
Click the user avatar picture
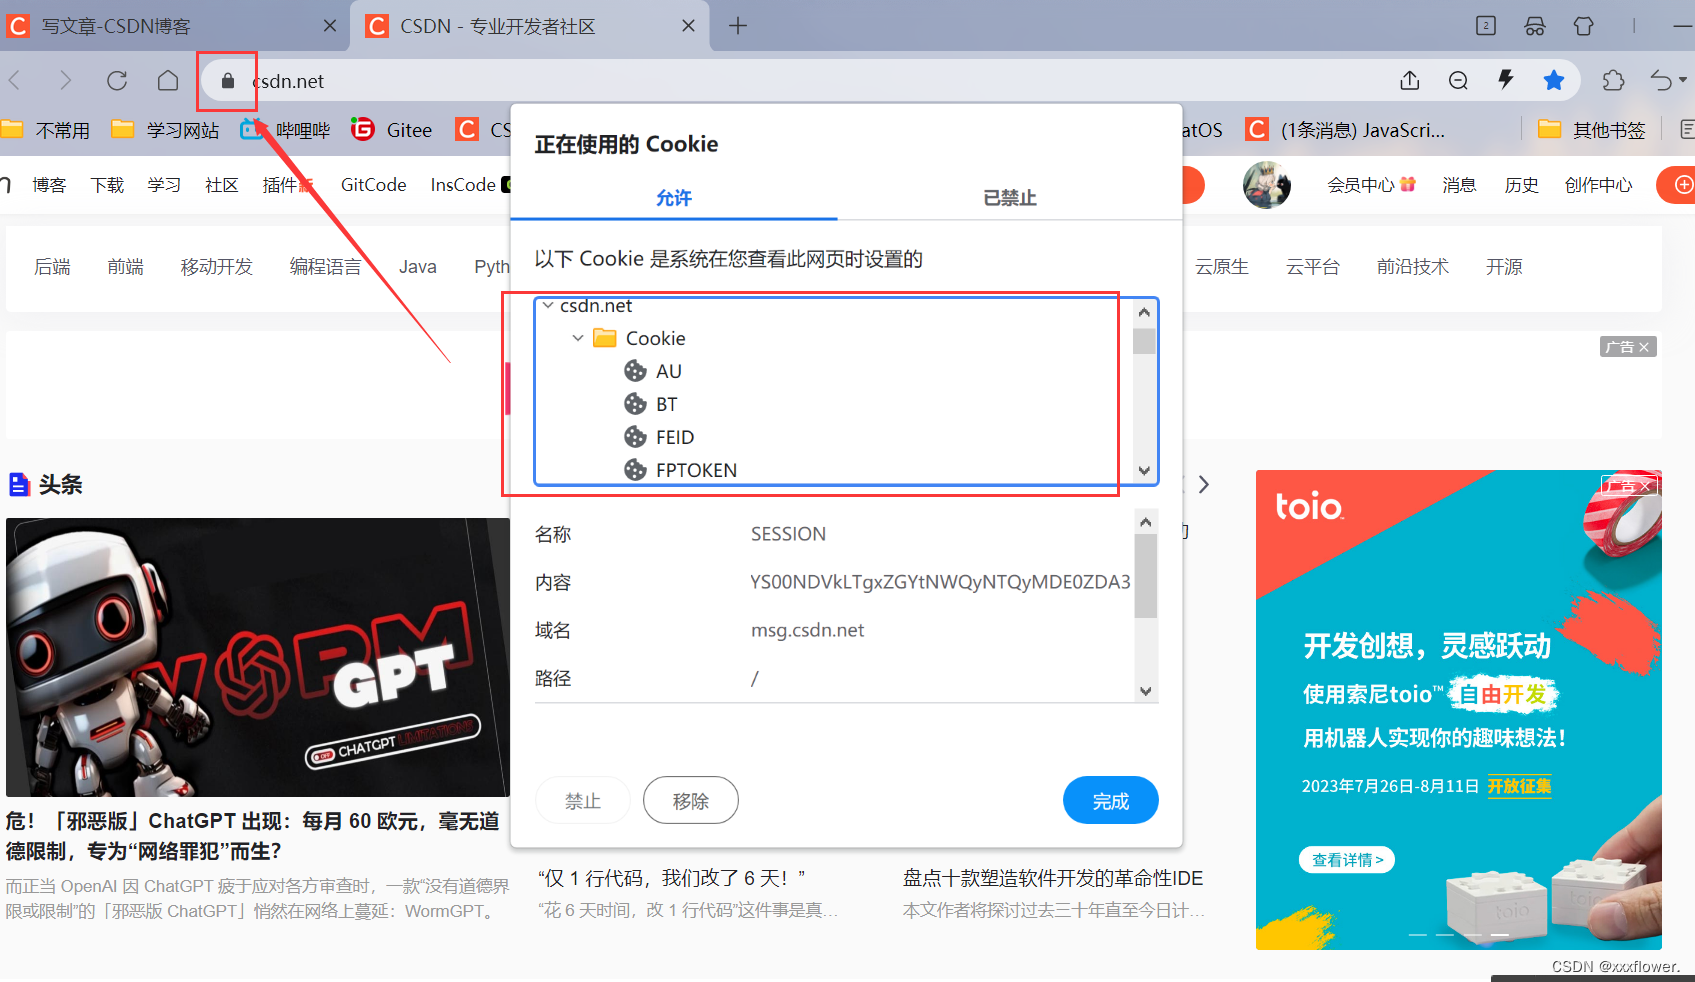[1267, 185]
